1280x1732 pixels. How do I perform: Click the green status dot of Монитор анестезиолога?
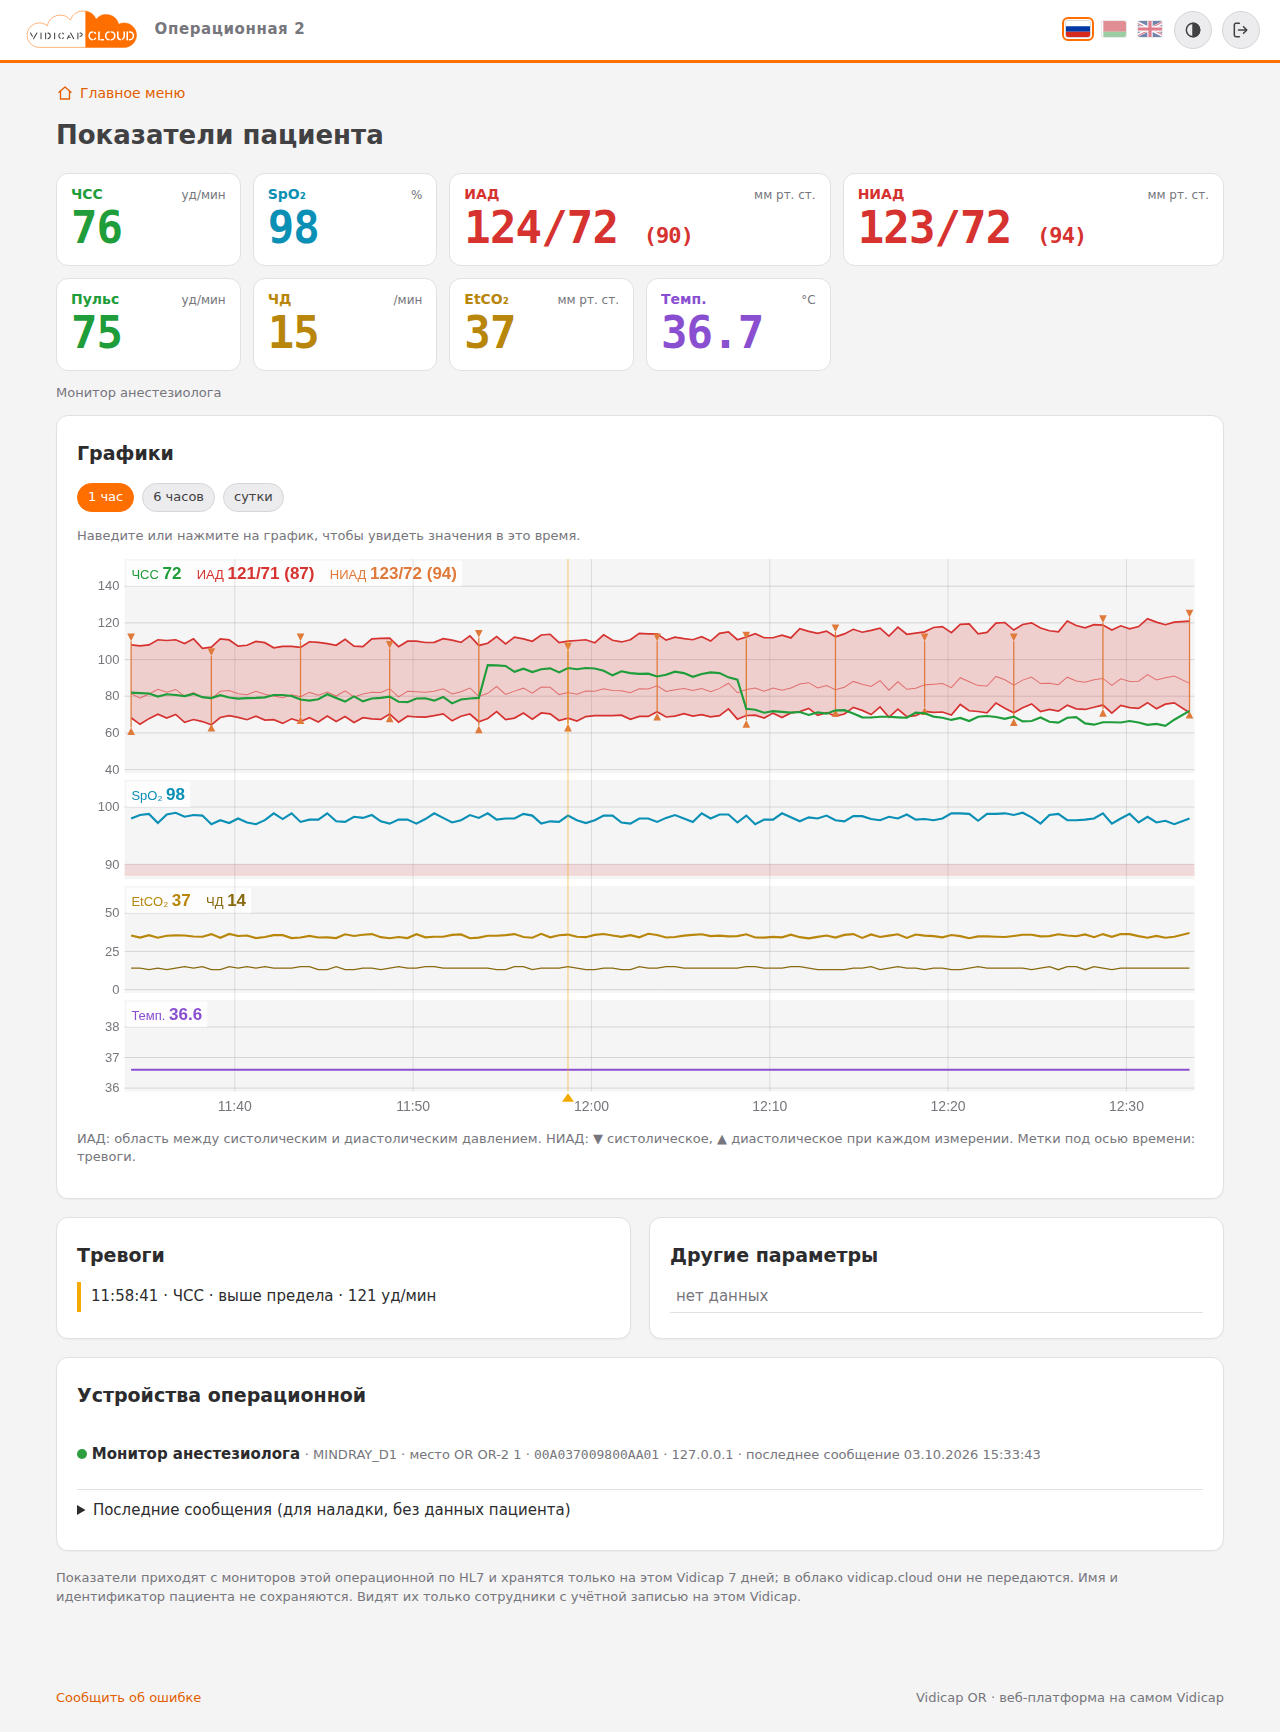[82, 1454]
